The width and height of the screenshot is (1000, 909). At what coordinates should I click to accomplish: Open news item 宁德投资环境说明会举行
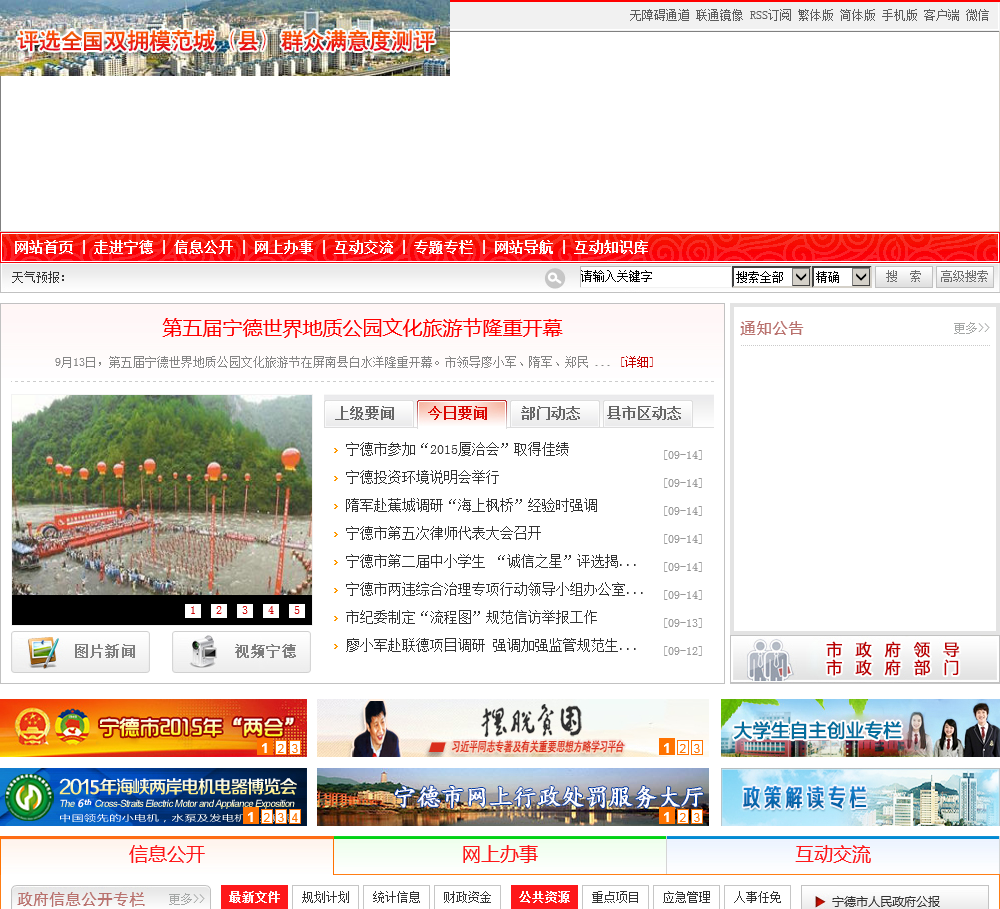pyautogui.click(x=422, y=477)
